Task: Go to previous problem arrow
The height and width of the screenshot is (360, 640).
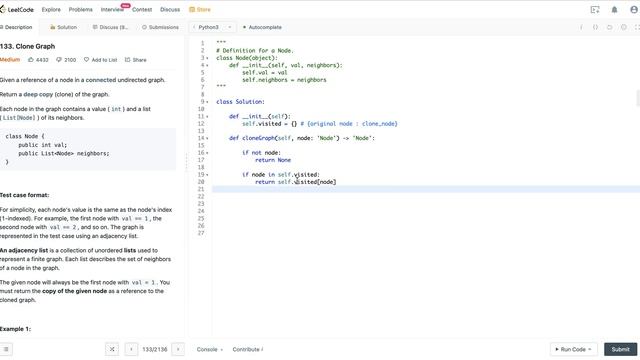Action: 131,349
